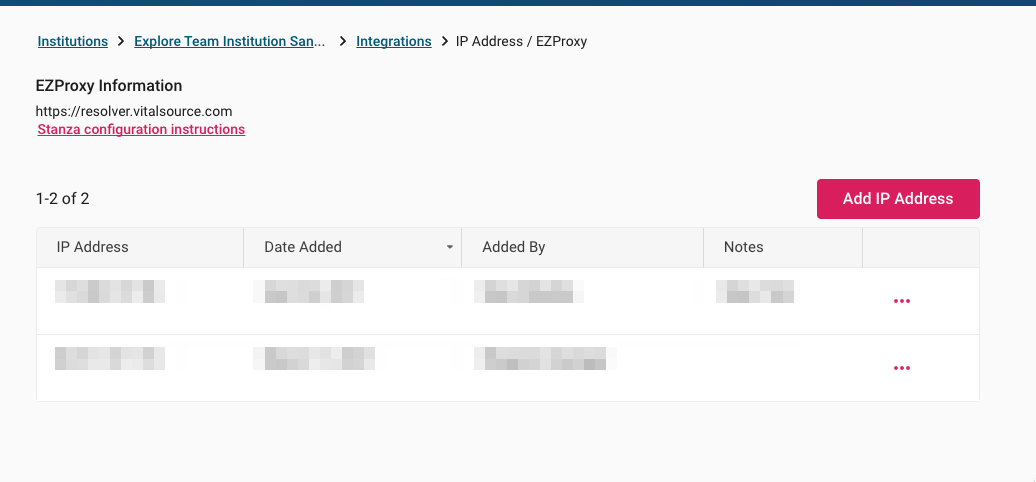Click the chevron after Institutions breadcrumb
The image size is (1036, 482).
click(x=121, y=41)
